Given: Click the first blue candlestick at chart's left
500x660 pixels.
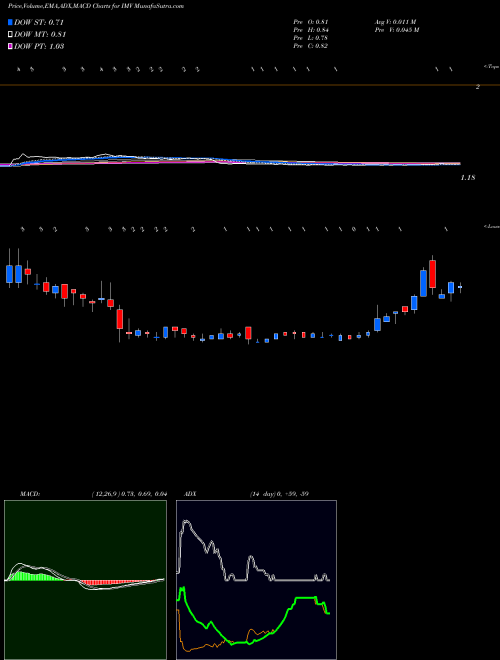Looking at the screenshot, I should pyautogui.click(x=9, y=274).
